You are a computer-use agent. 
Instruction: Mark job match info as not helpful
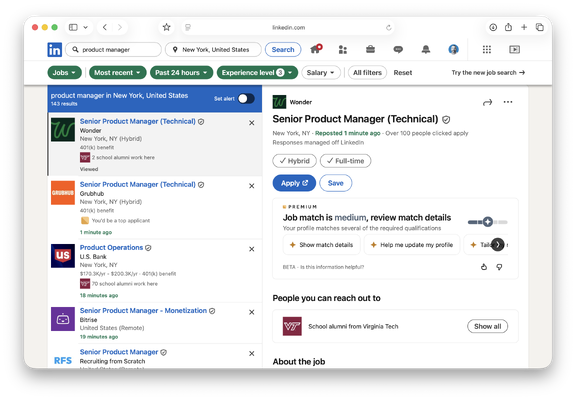click(x=499, y=267)
